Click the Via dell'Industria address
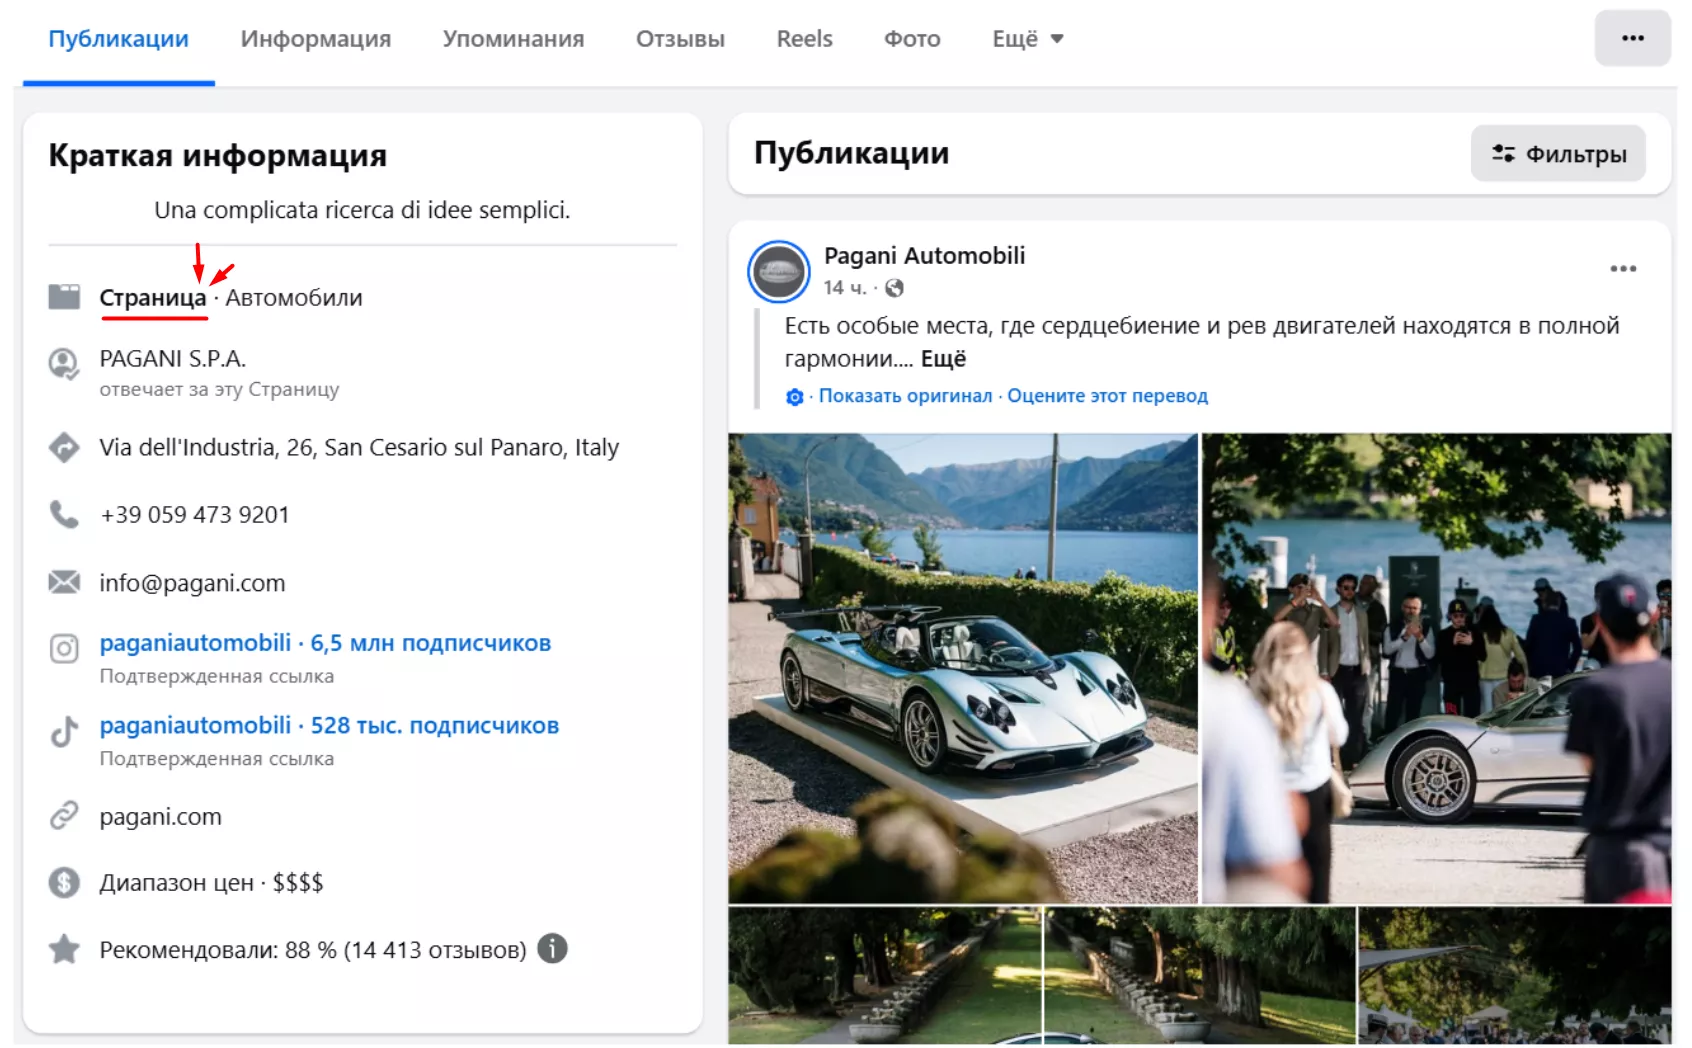 tap(359, 447)
